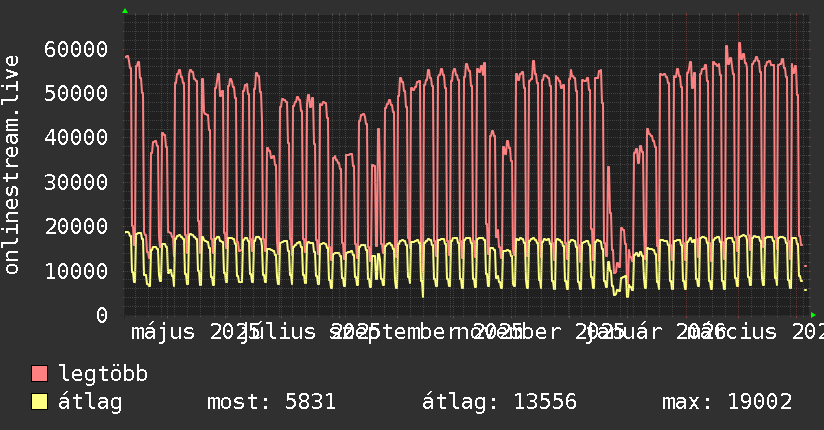This screenshot has height=430, width=824.
Task: Click the yellow átlag legend swatch
Action: 39,402
